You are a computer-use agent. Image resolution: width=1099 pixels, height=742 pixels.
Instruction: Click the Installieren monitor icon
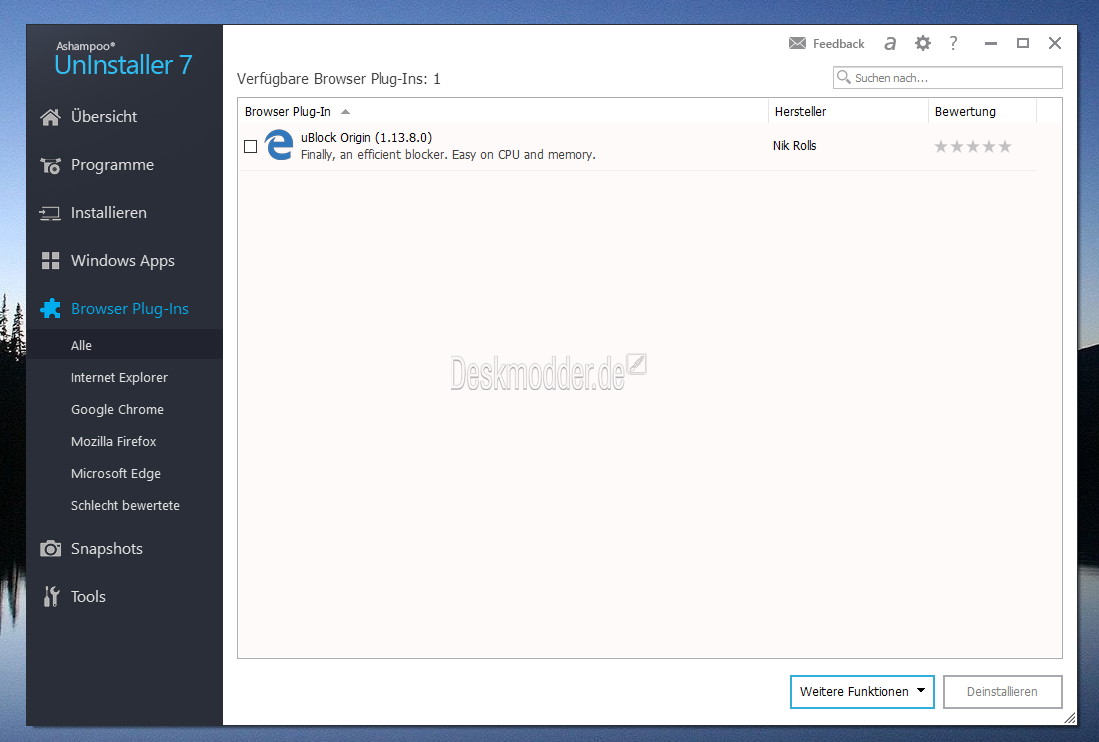50,213
